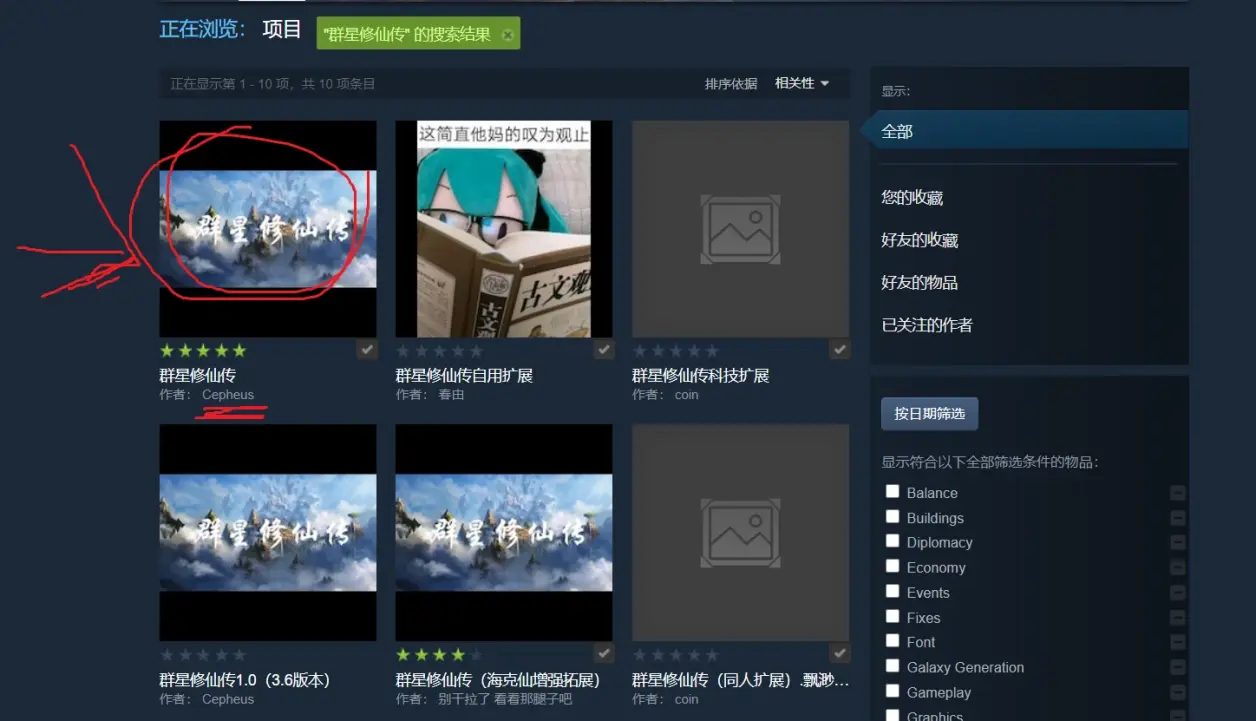Viewport: 1256px width, 721px height.
Task: Click the exclude minus icon beside Balance
Action: [1177, 493]
